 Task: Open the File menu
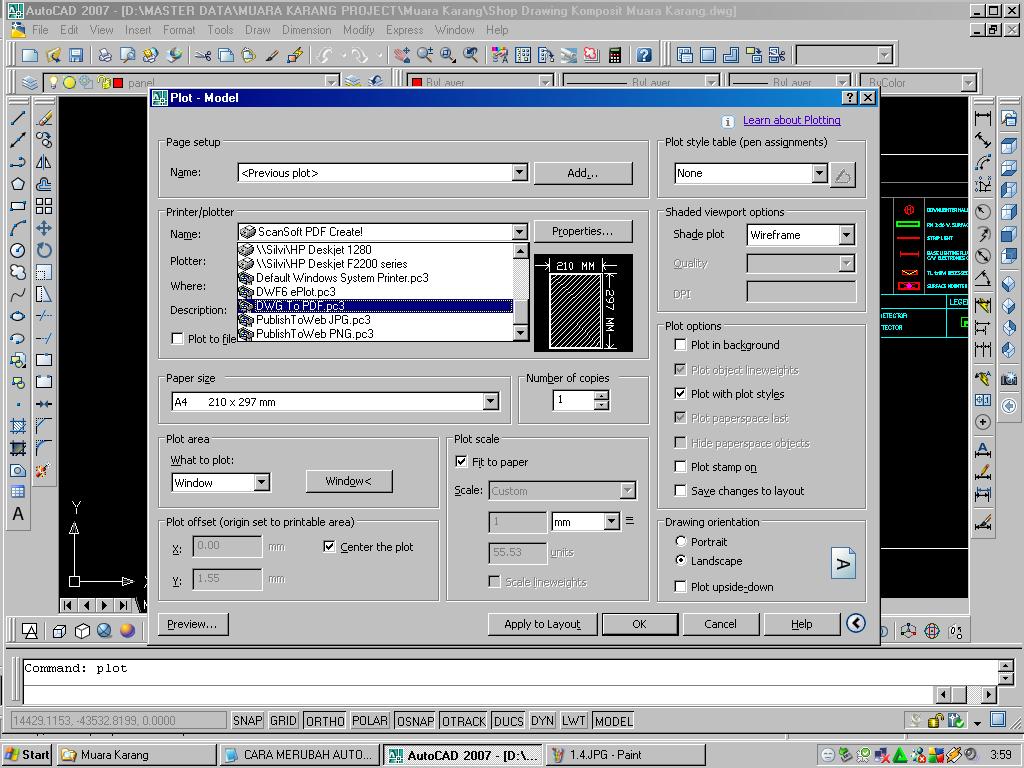[x=40, y=30]
